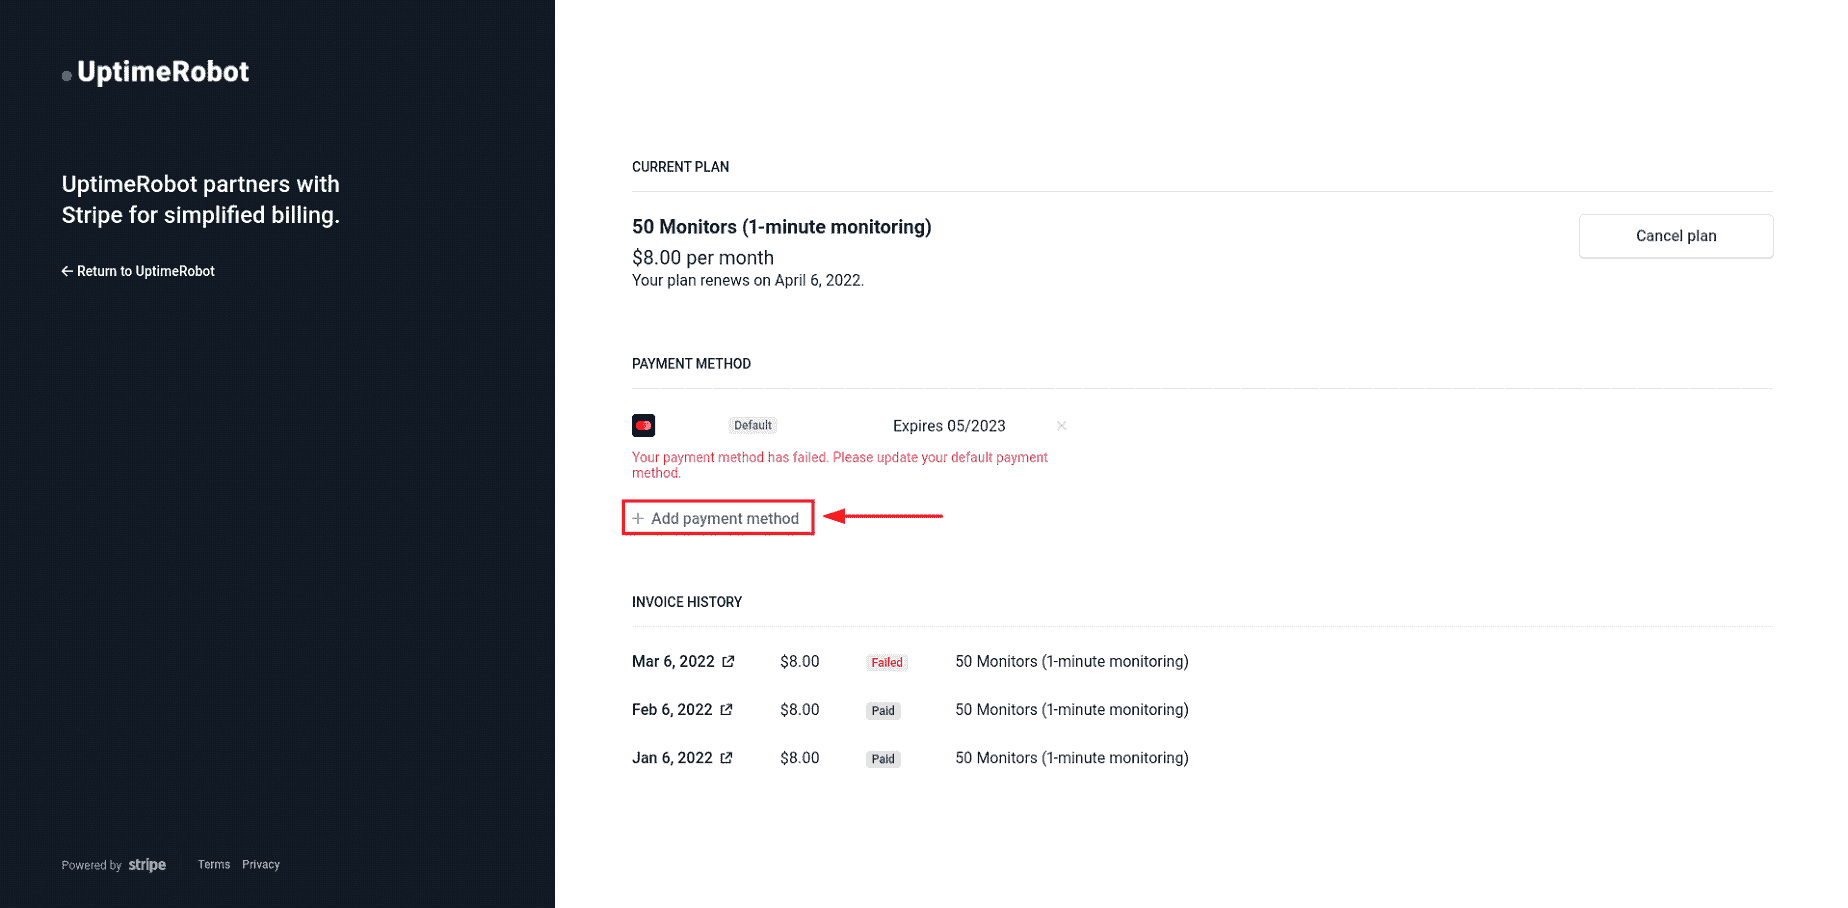Viewport: 1848px width, 908px height.
Task: Click the Mastercard payment card icon
Action: point(643,425)
